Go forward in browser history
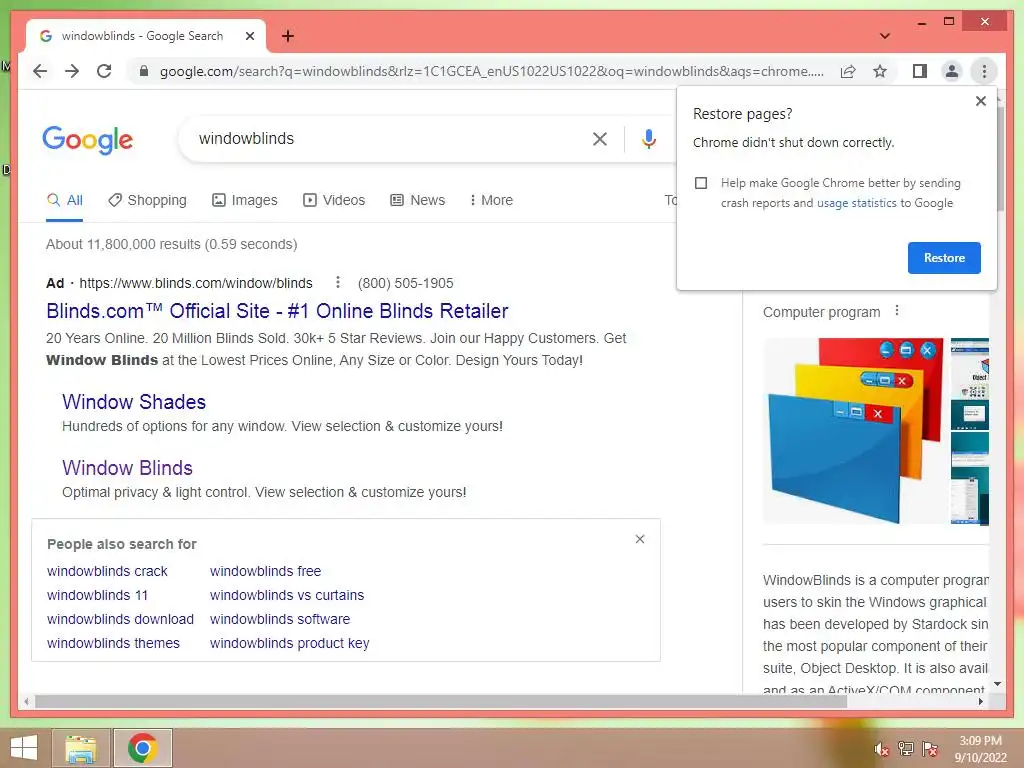The image size is (1024, 768). pos(72,71)
